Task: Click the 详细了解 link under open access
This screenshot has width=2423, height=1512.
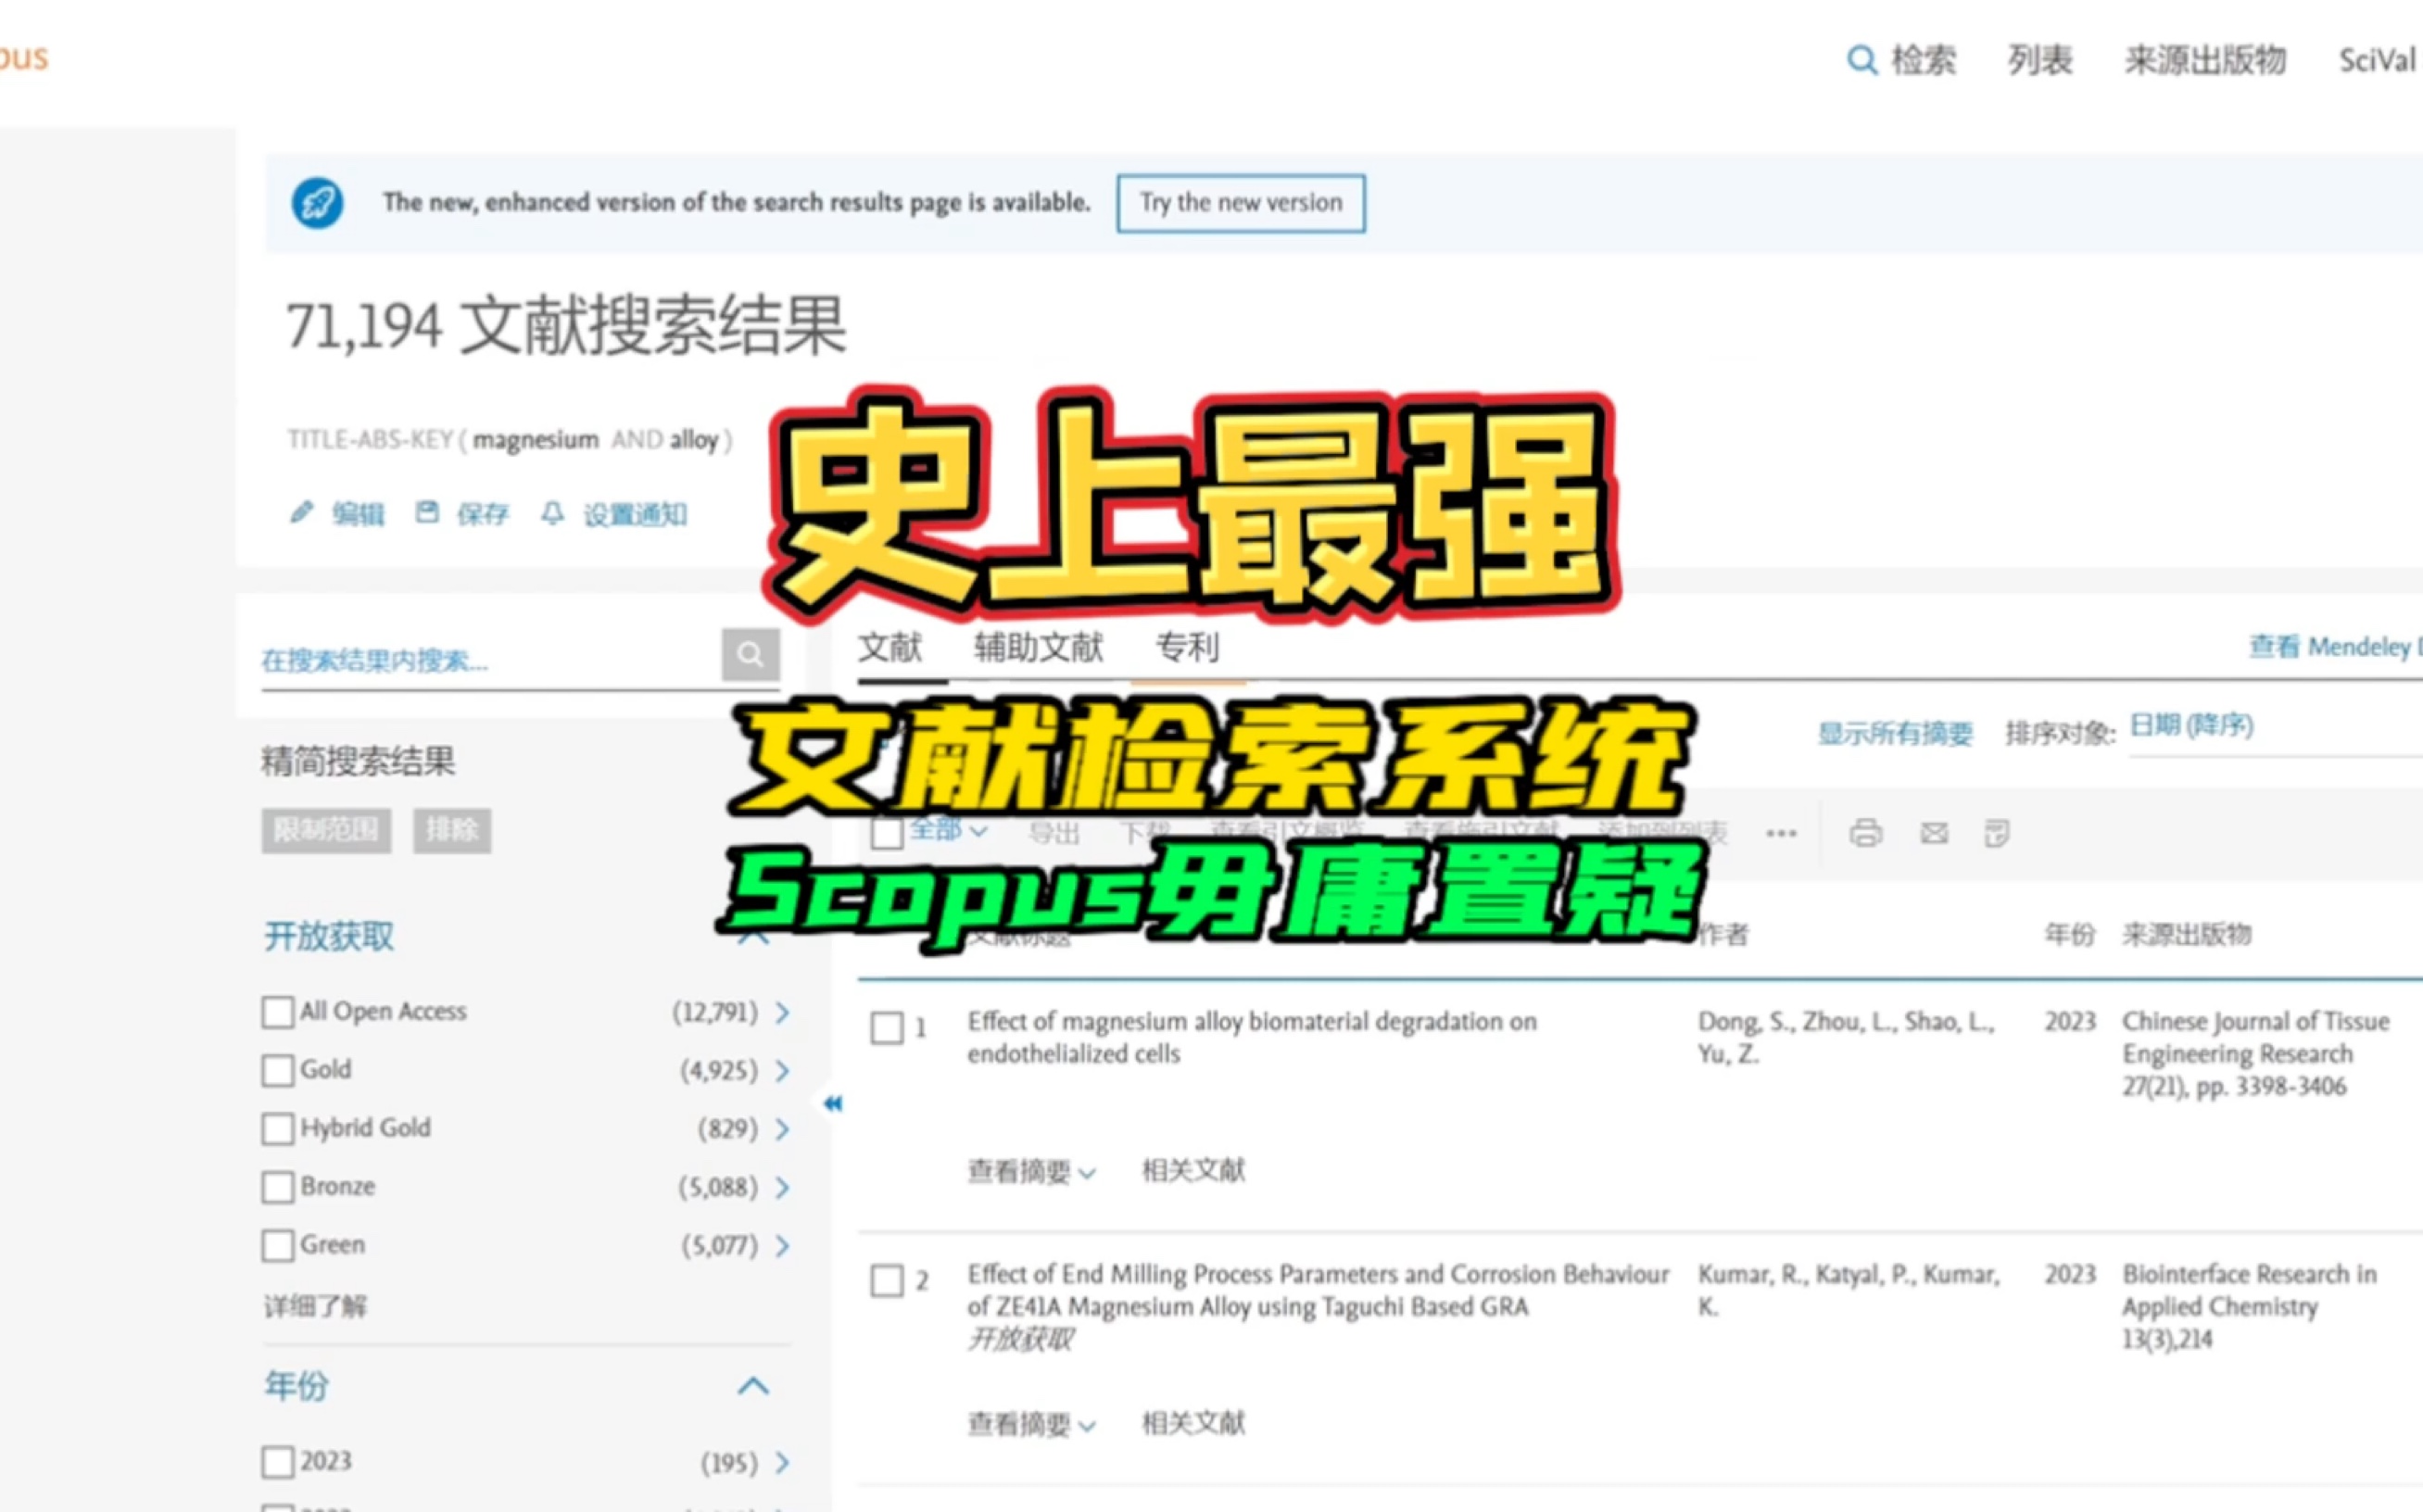Action: coord(316,1306)
